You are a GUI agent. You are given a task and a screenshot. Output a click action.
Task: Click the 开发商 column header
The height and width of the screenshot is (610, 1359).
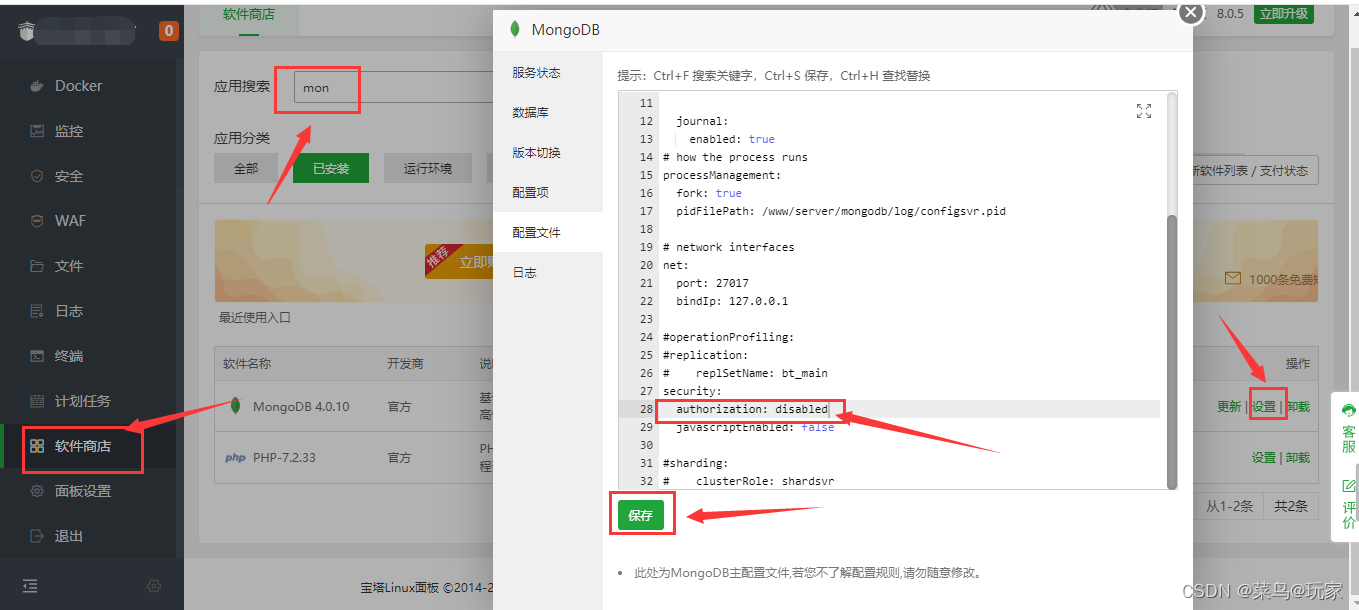pyautogui.click(x=405, y=363)
